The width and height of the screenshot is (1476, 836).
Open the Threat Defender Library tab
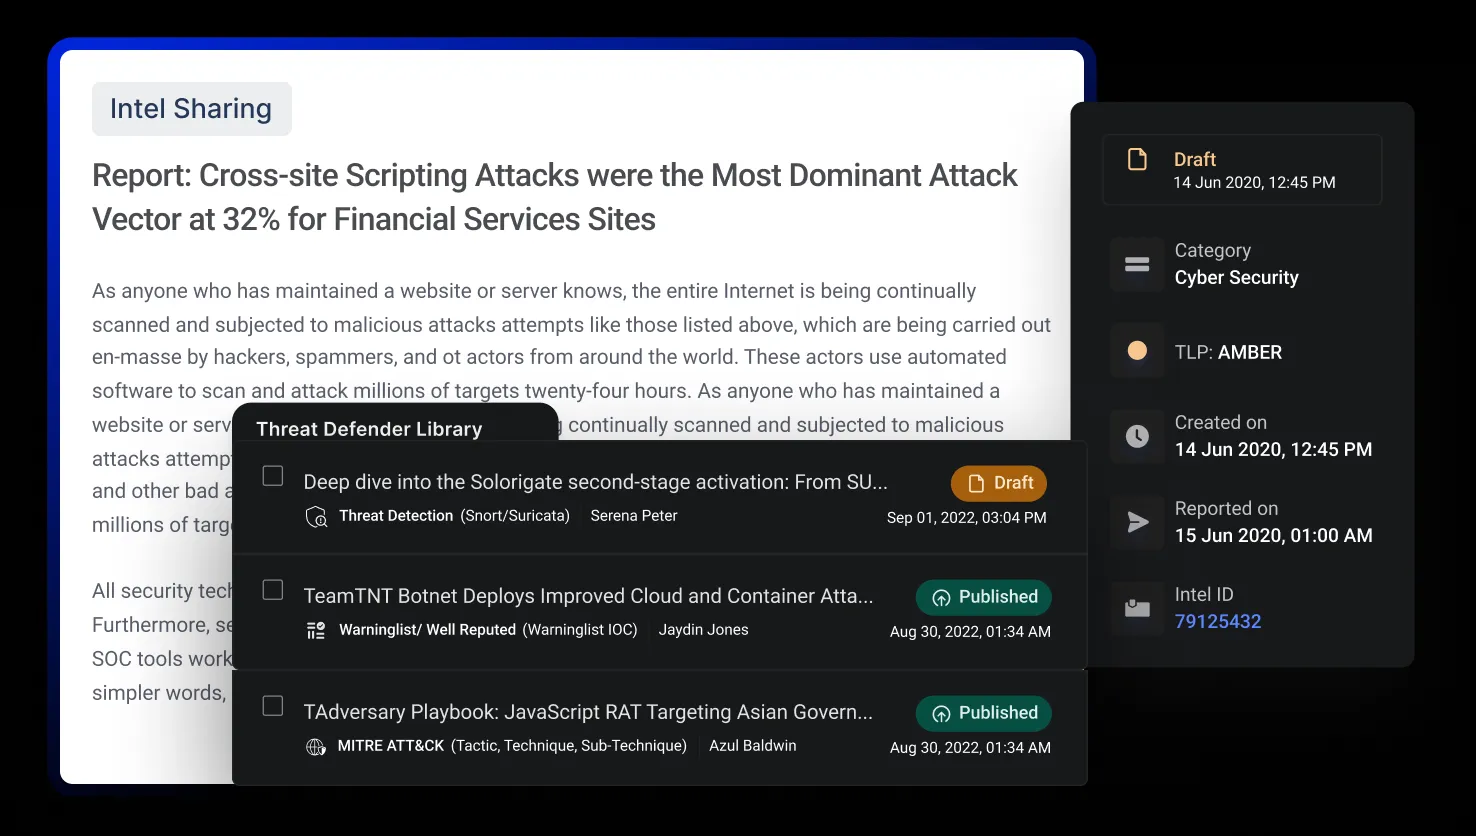[369, 429]
